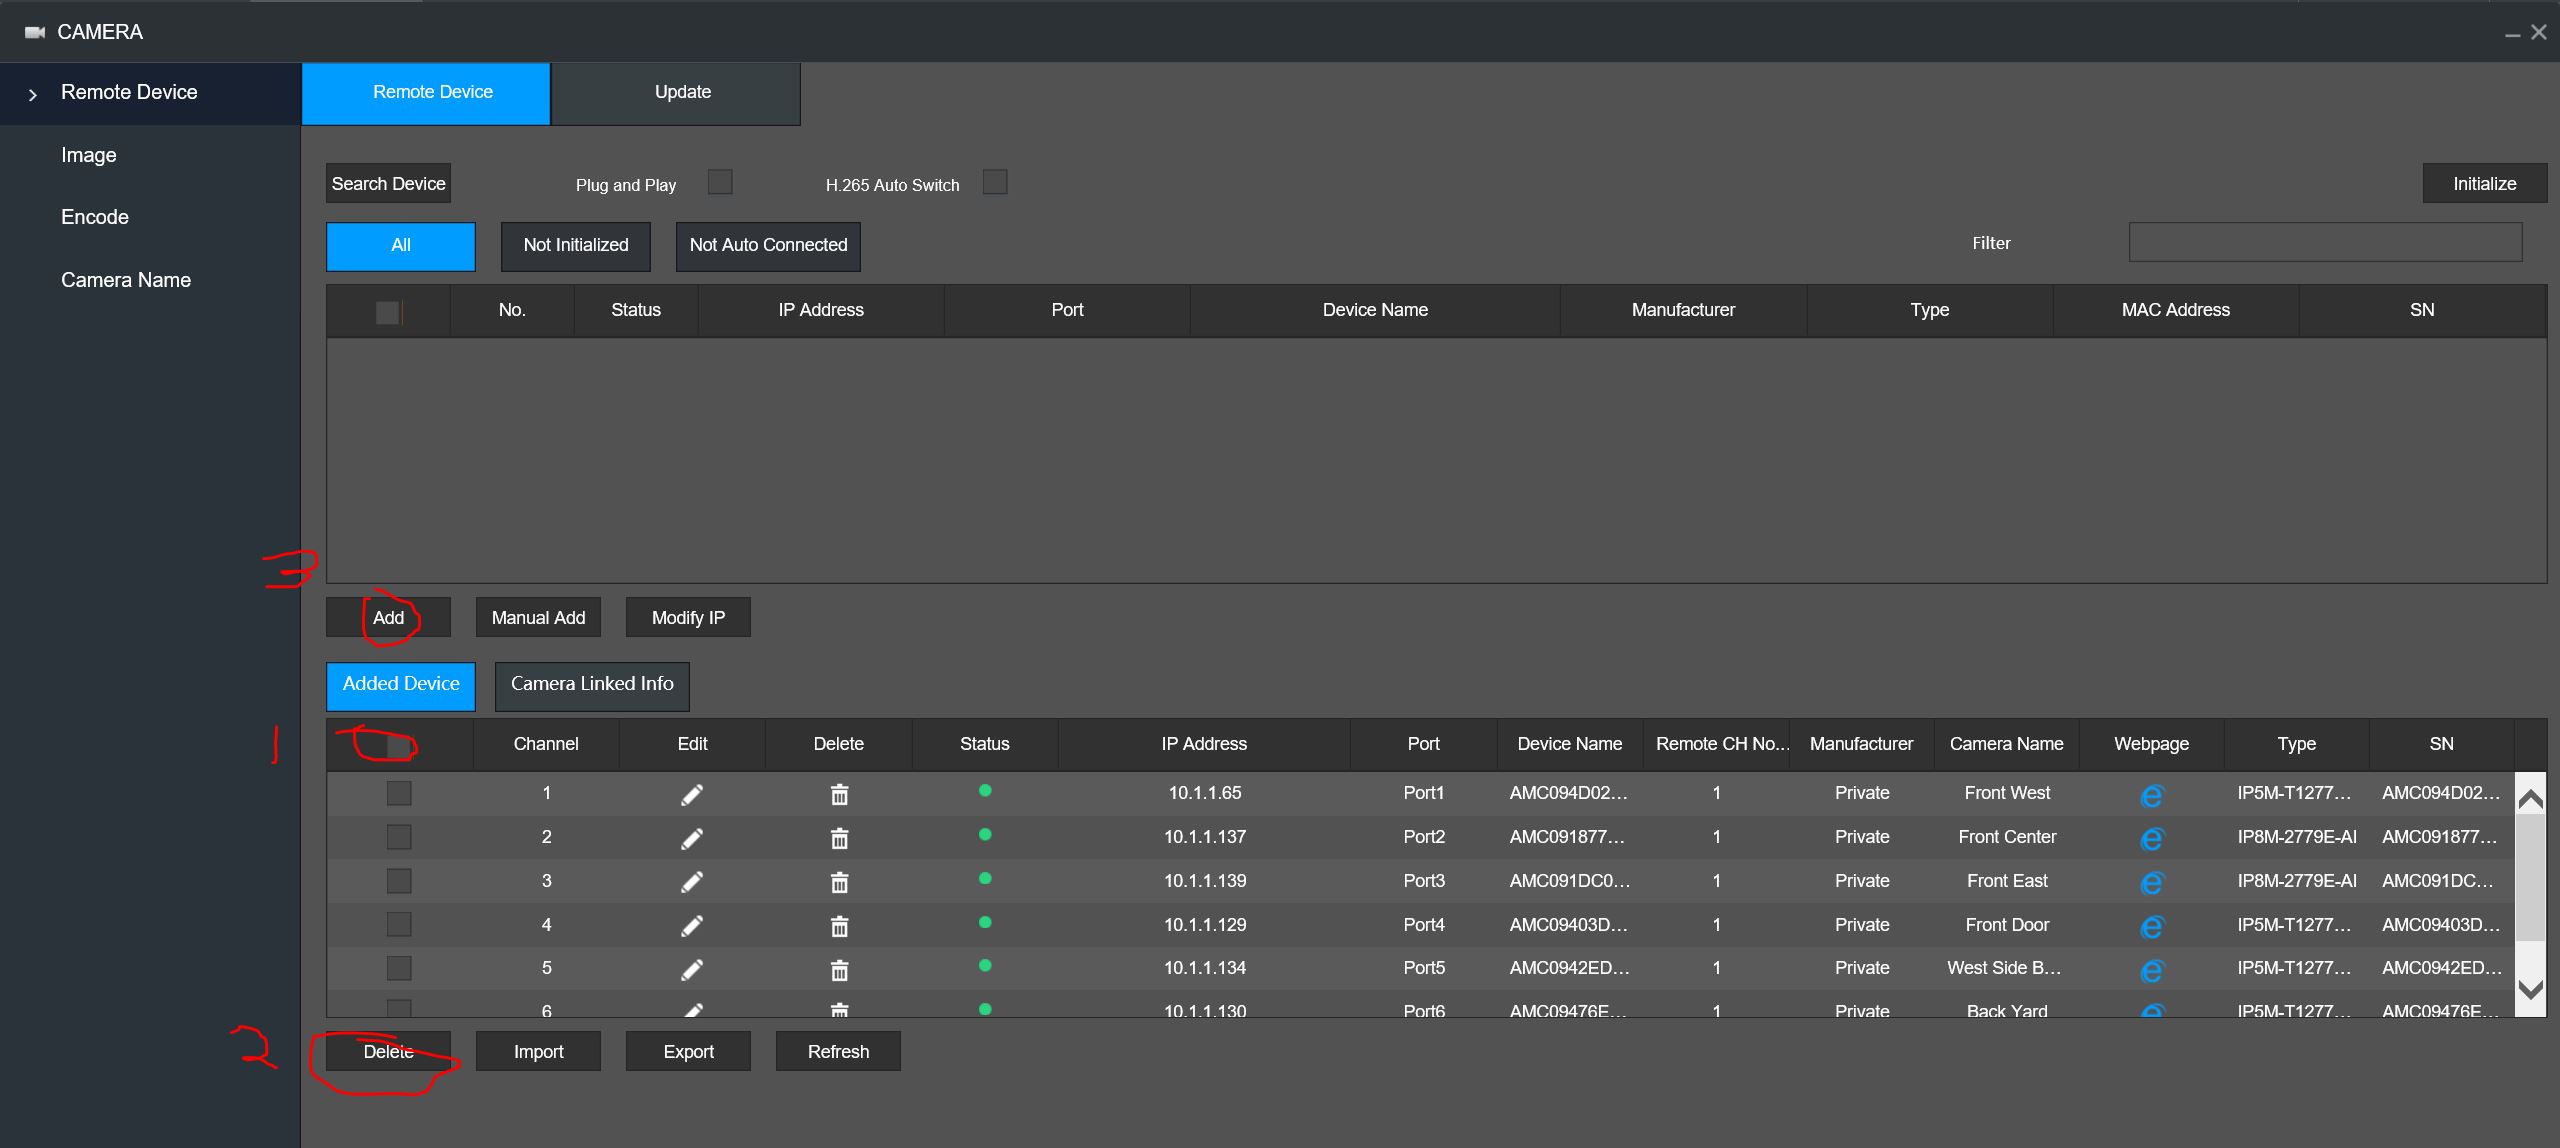Open webpage for Front Door camera
The image size is (2560, 1148).
(2151, 927)
